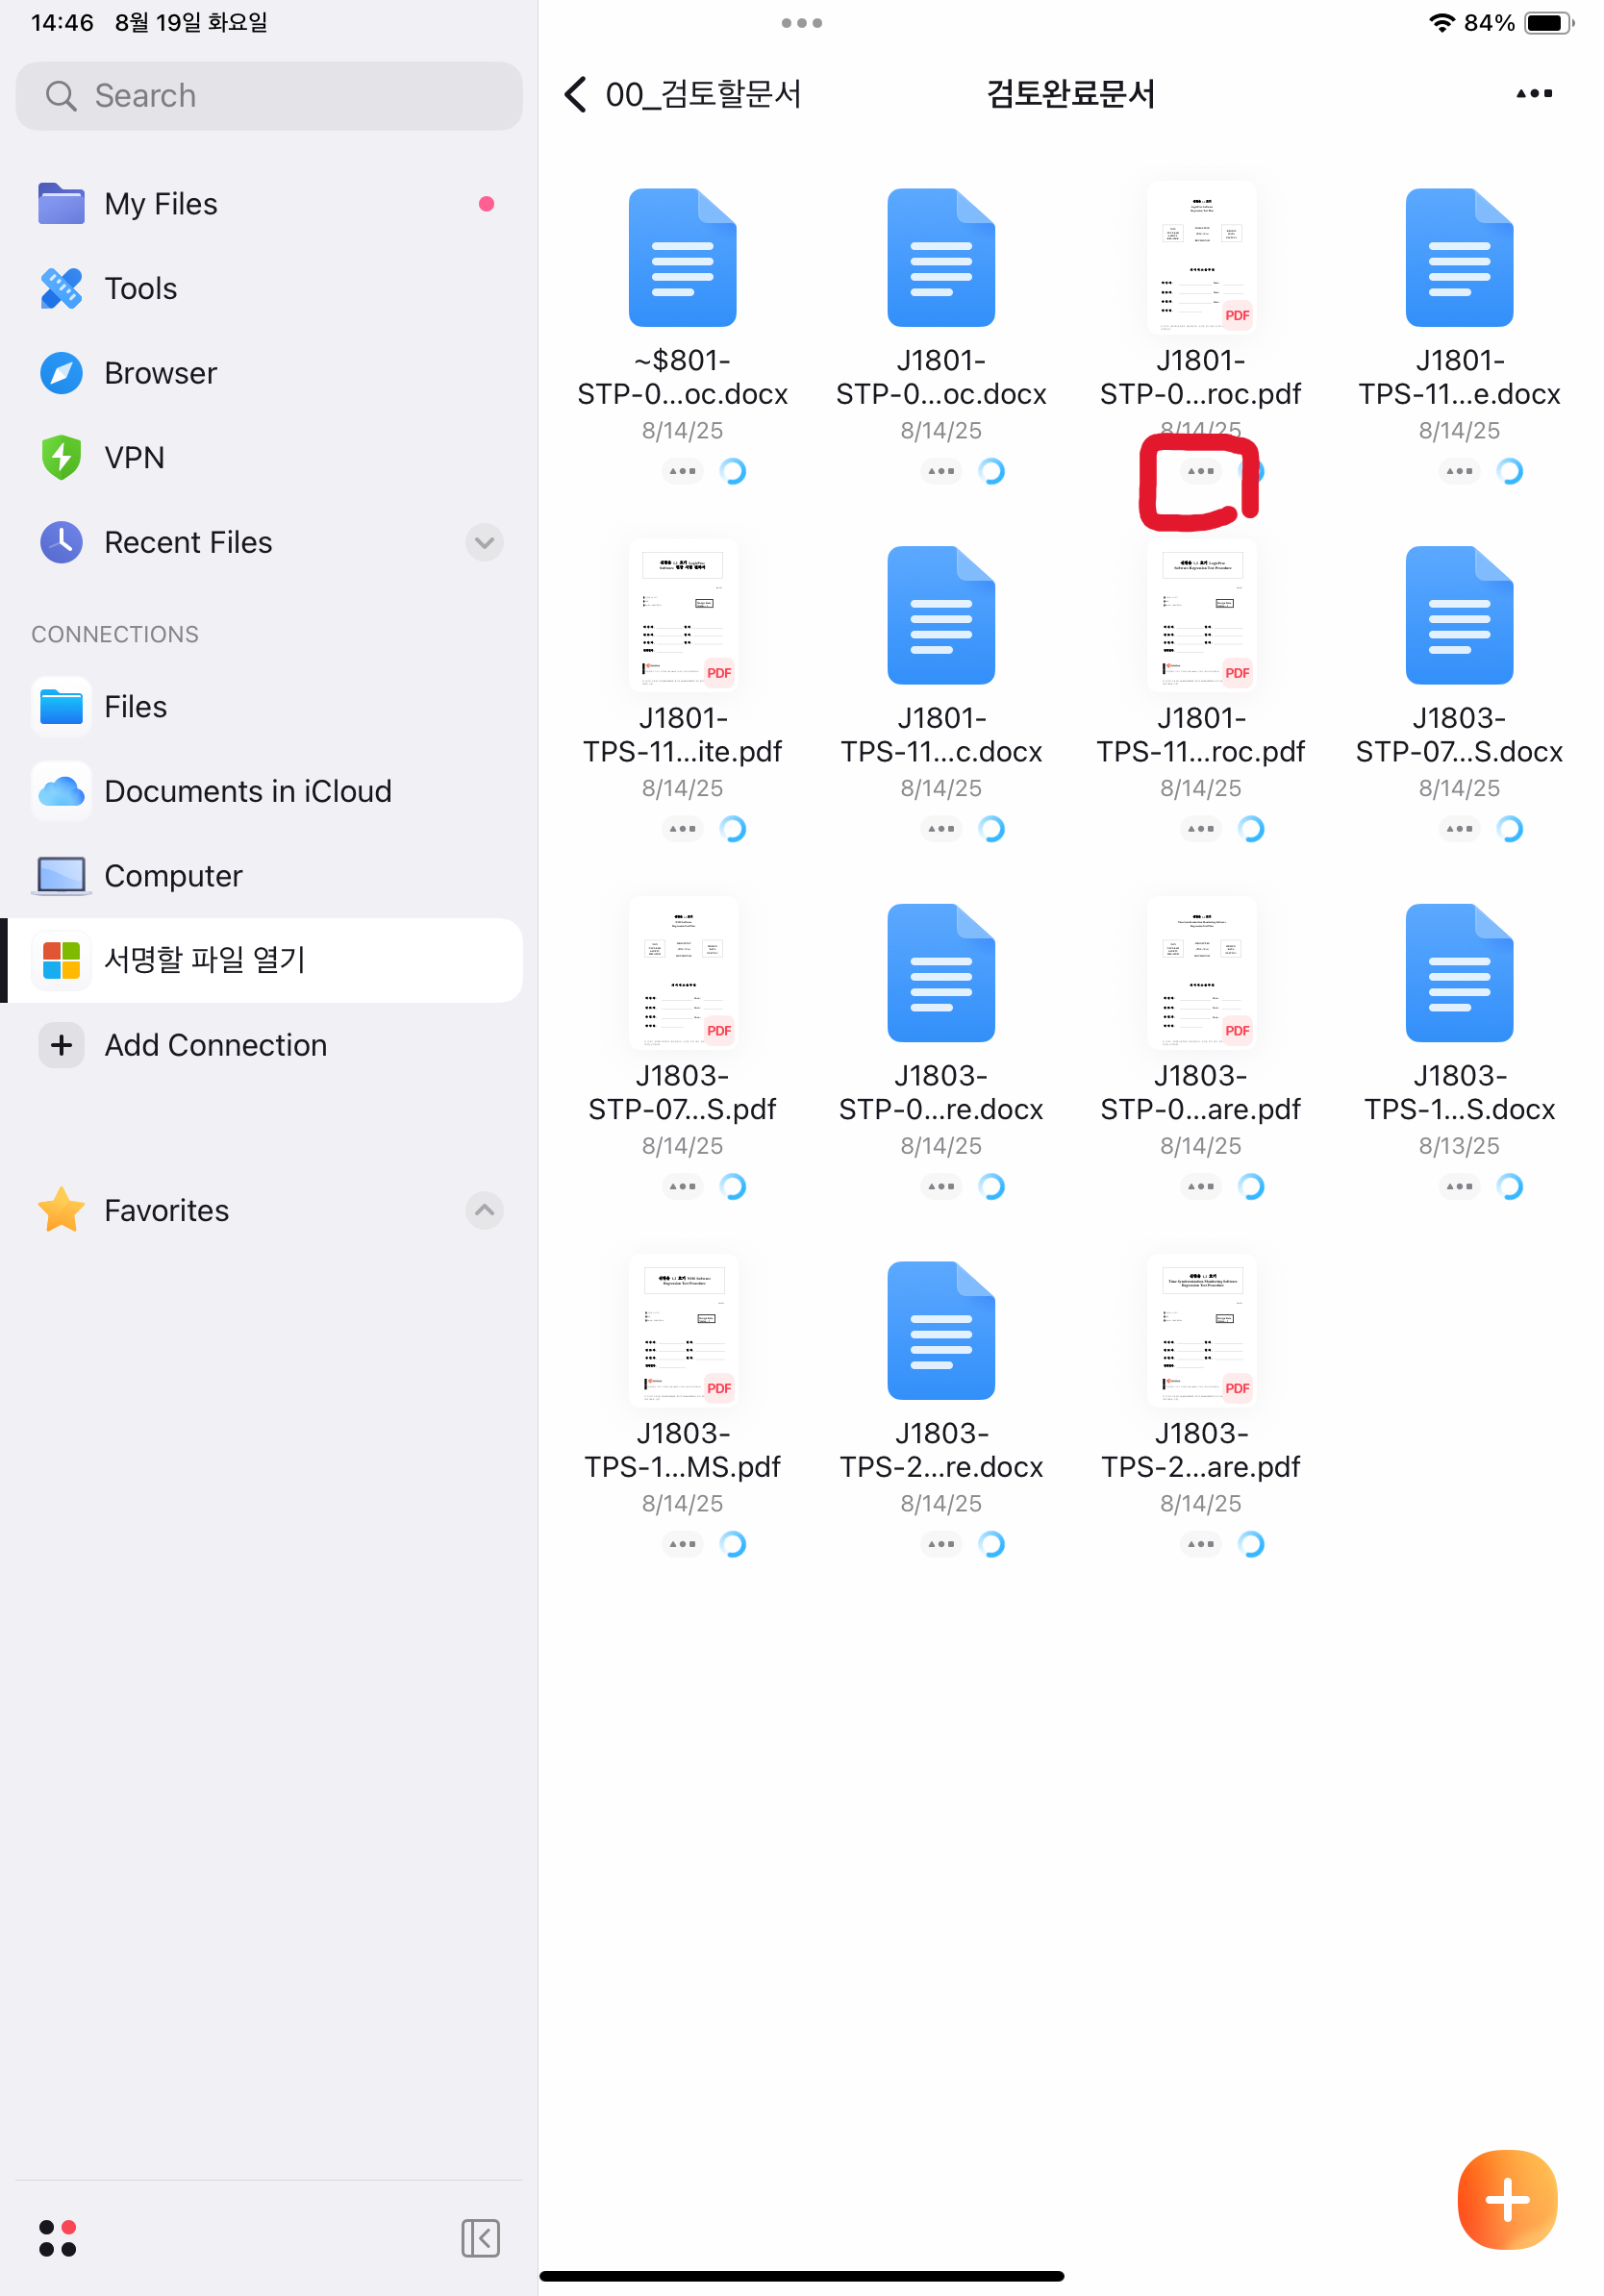The width and height of the screenshot is (1604, 2296).
Task: Open options for J1803-TPS-2...are.pdf
Action: pyautogui.click(x=1200, y=1544)
